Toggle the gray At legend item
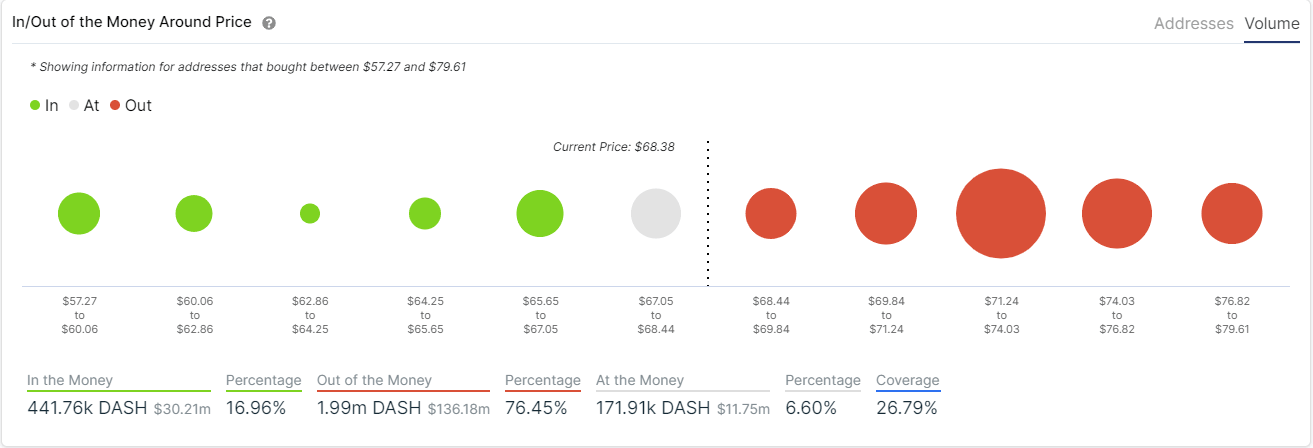This screenshot has height=448, width=1313. (x=84, y=105)
